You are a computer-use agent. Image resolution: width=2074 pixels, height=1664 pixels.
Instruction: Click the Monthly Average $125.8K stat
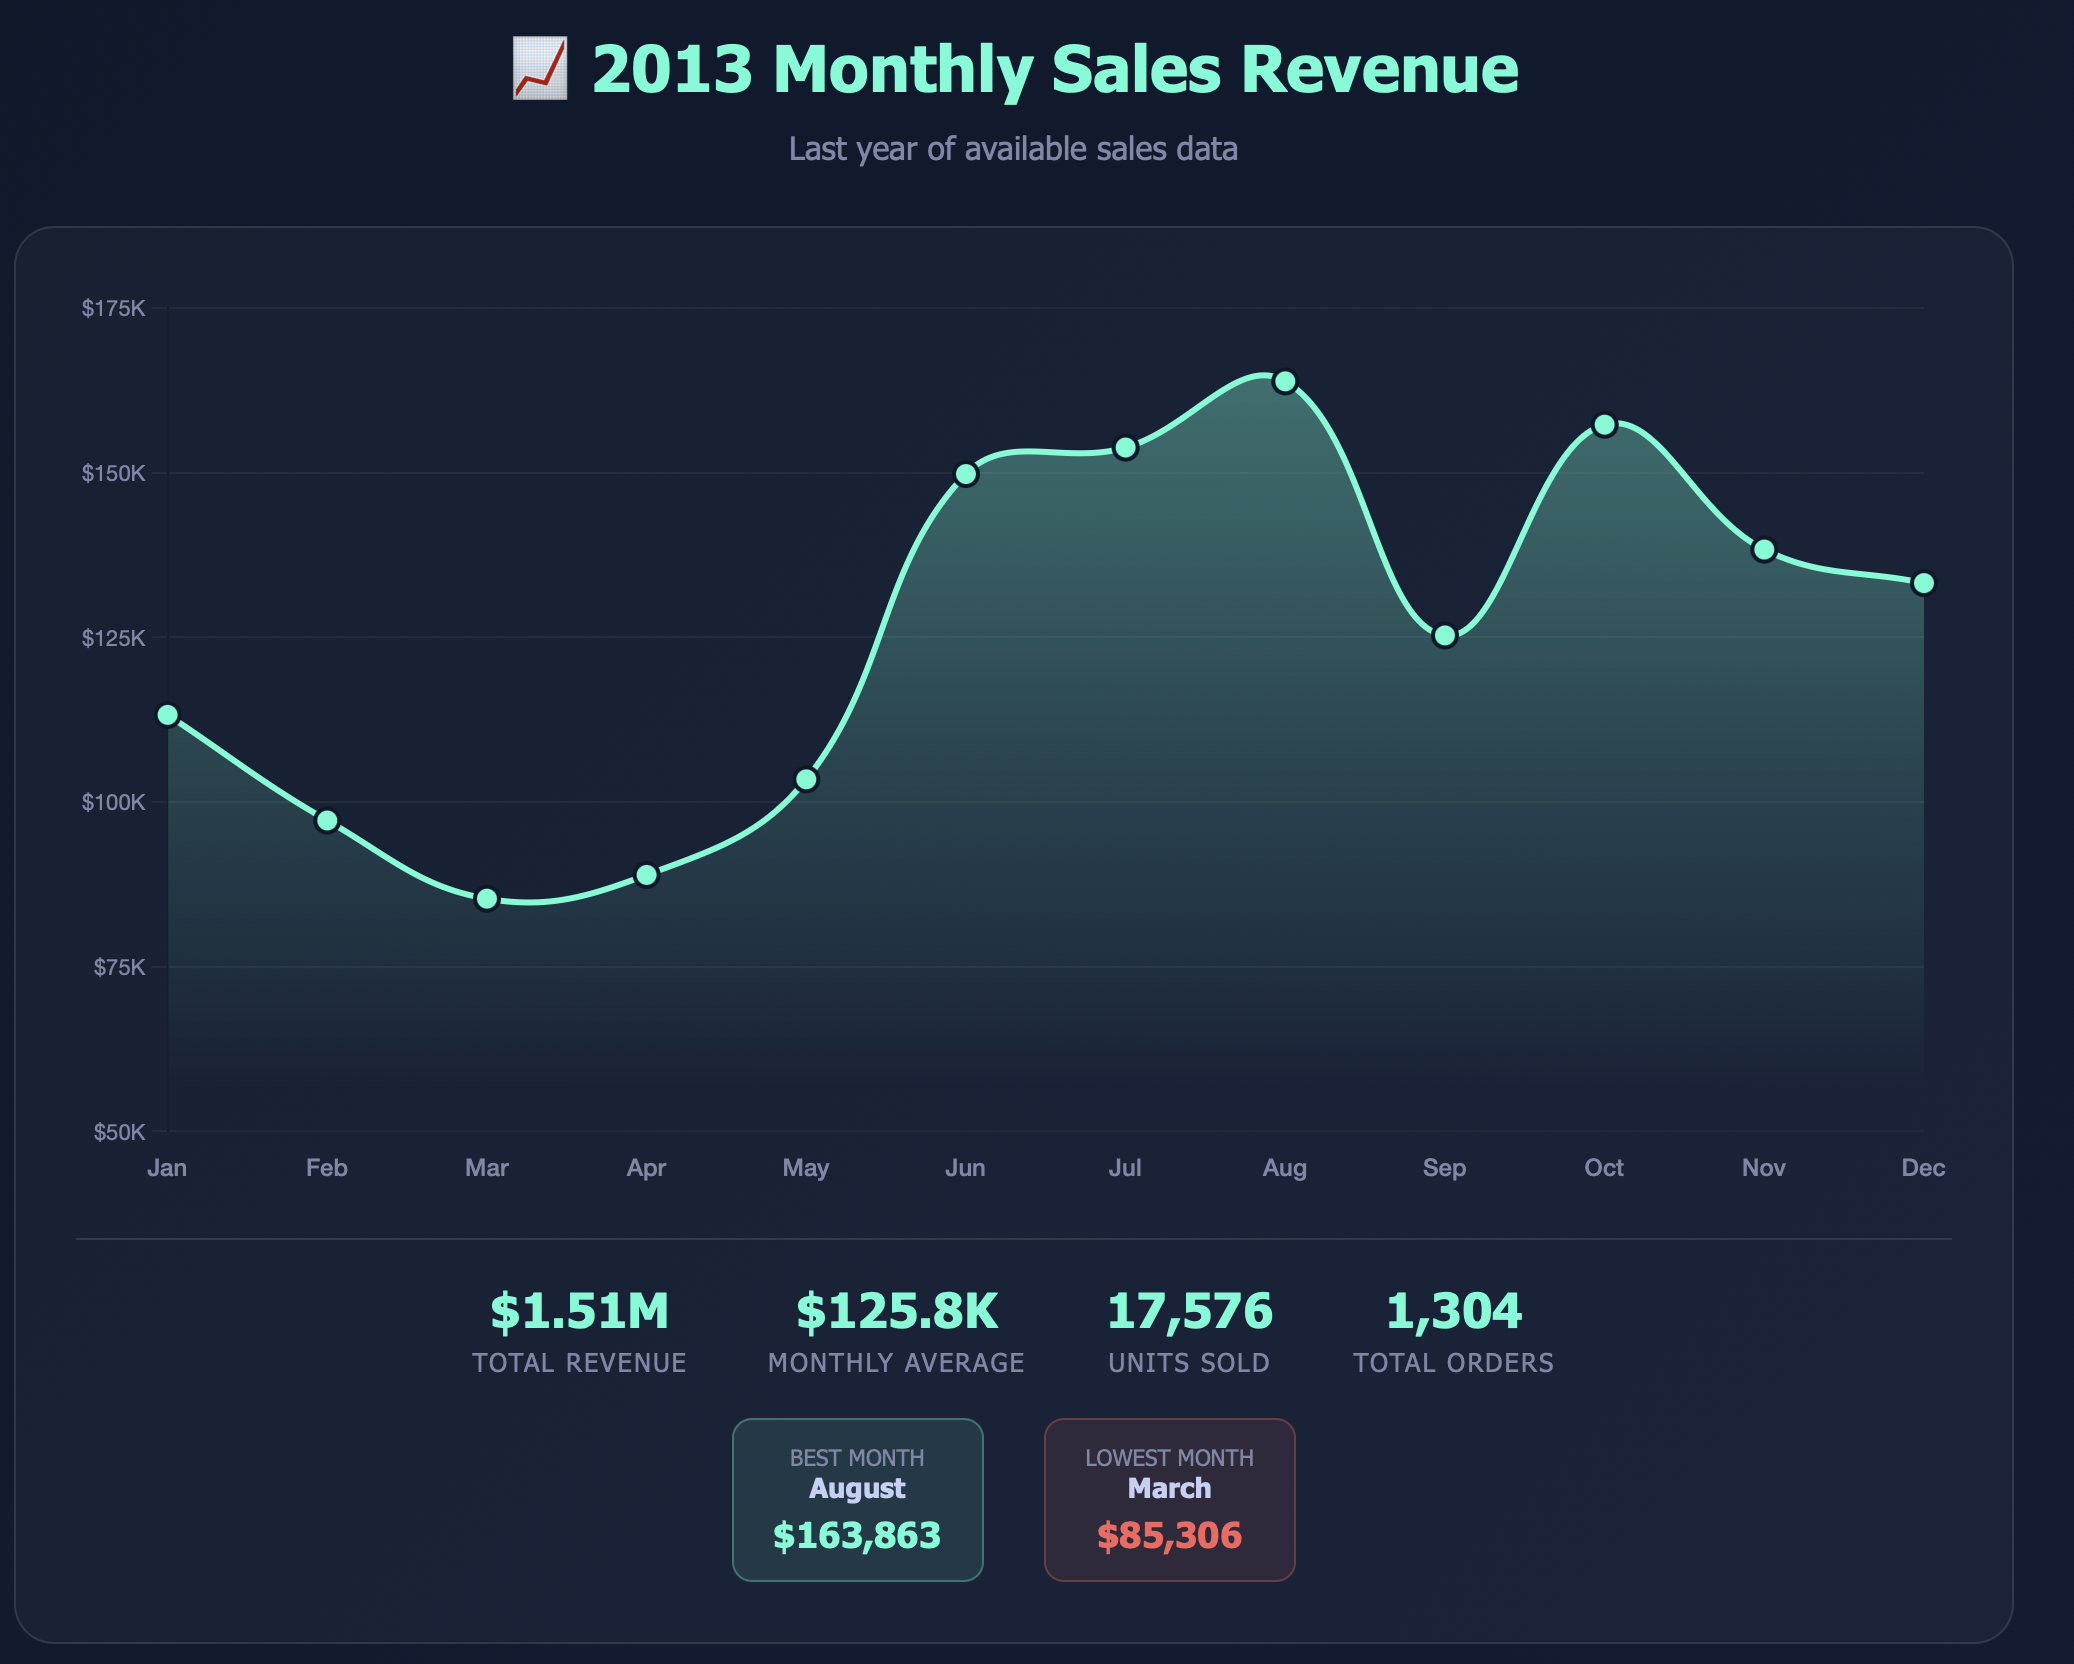[x=896, y=1311]
